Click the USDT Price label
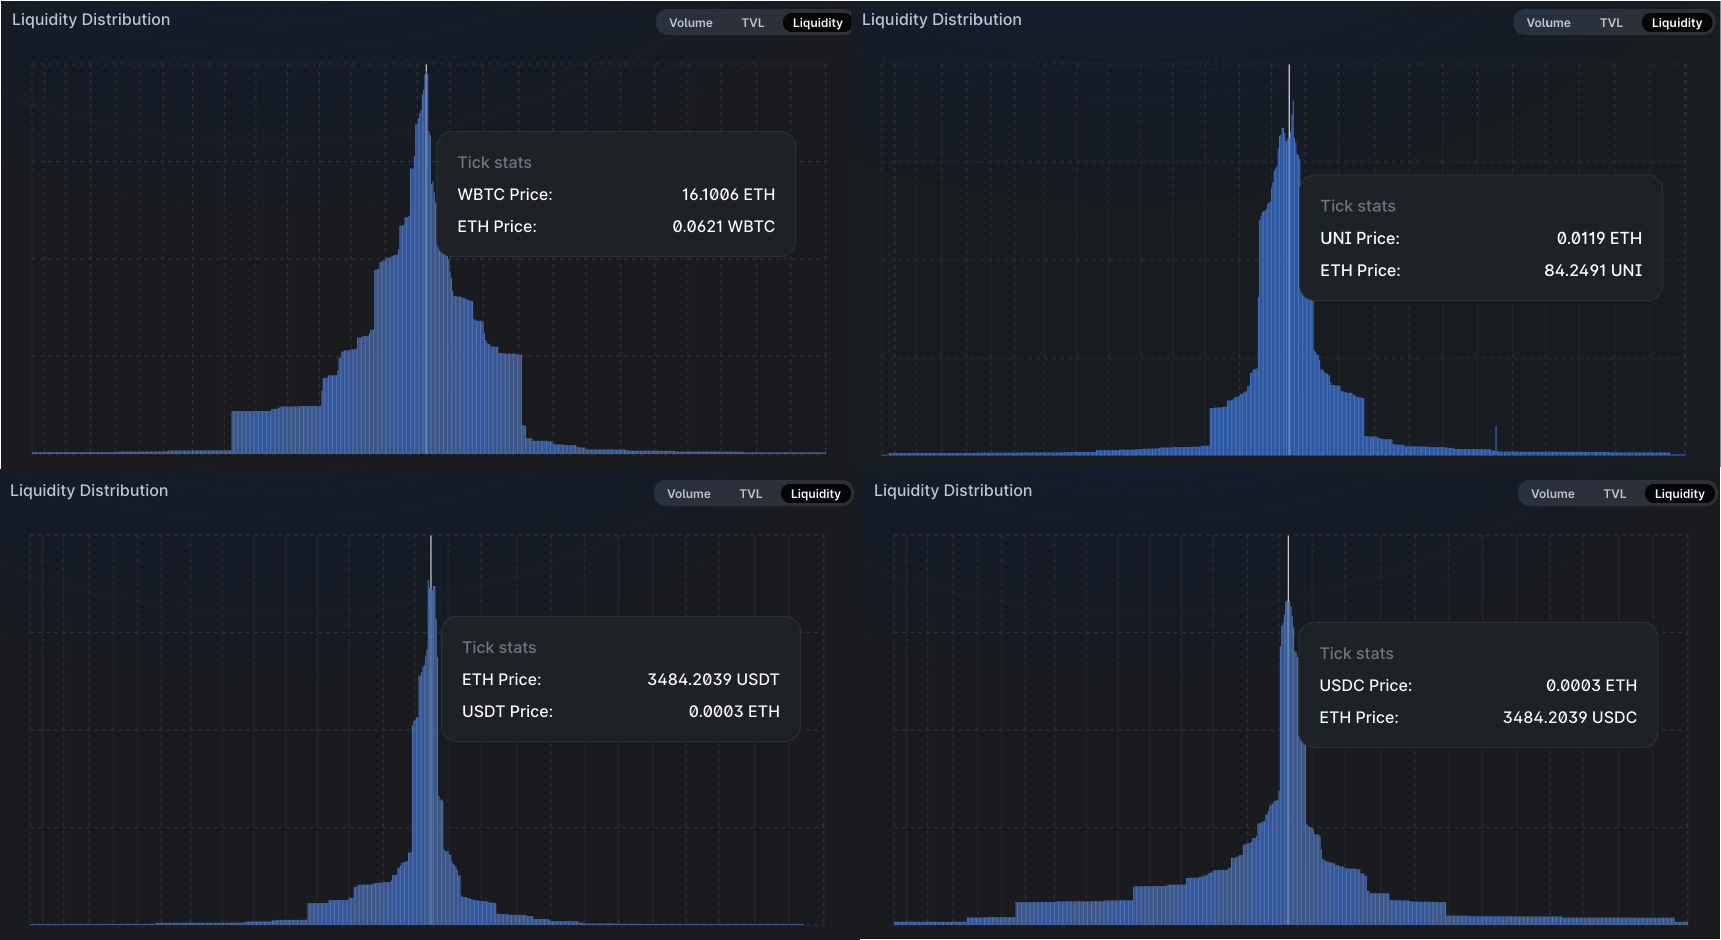 (507, 711)
